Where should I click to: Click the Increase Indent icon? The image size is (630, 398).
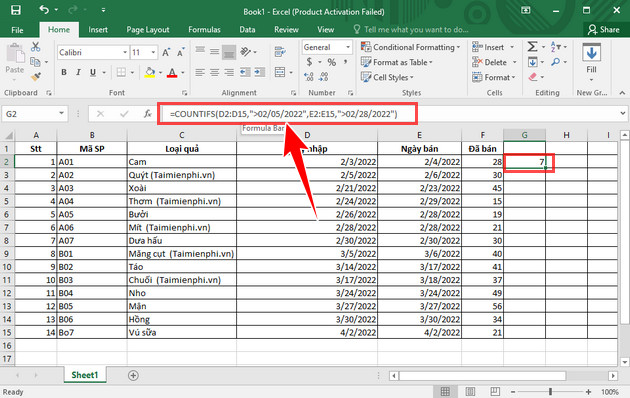260,72
